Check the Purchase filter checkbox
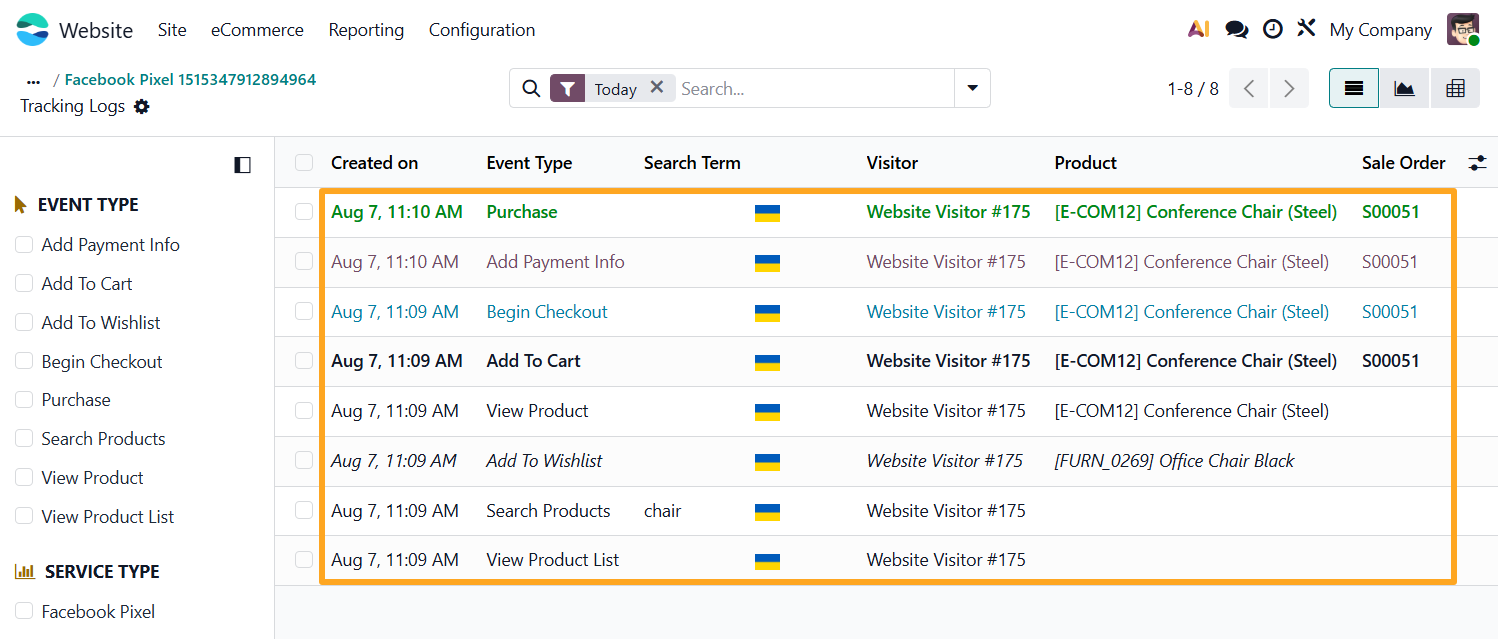This screenshot has width=1498, height=639. (x=24, y=400)
